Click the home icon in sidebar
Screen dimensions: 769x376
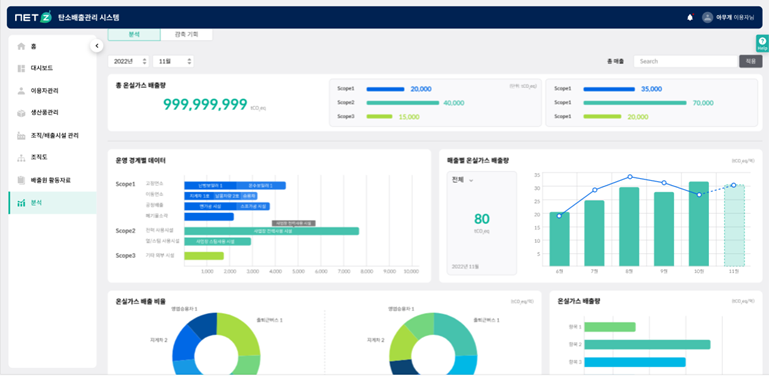pos(21,47)
